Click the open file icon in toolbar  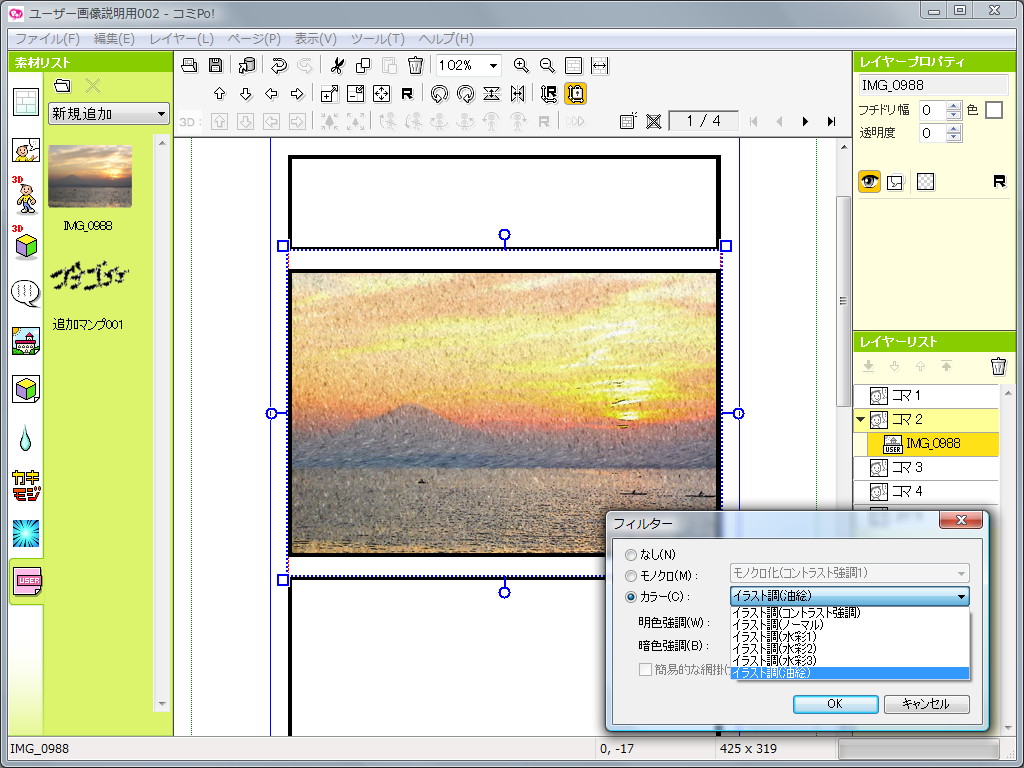tap(189, 65)
